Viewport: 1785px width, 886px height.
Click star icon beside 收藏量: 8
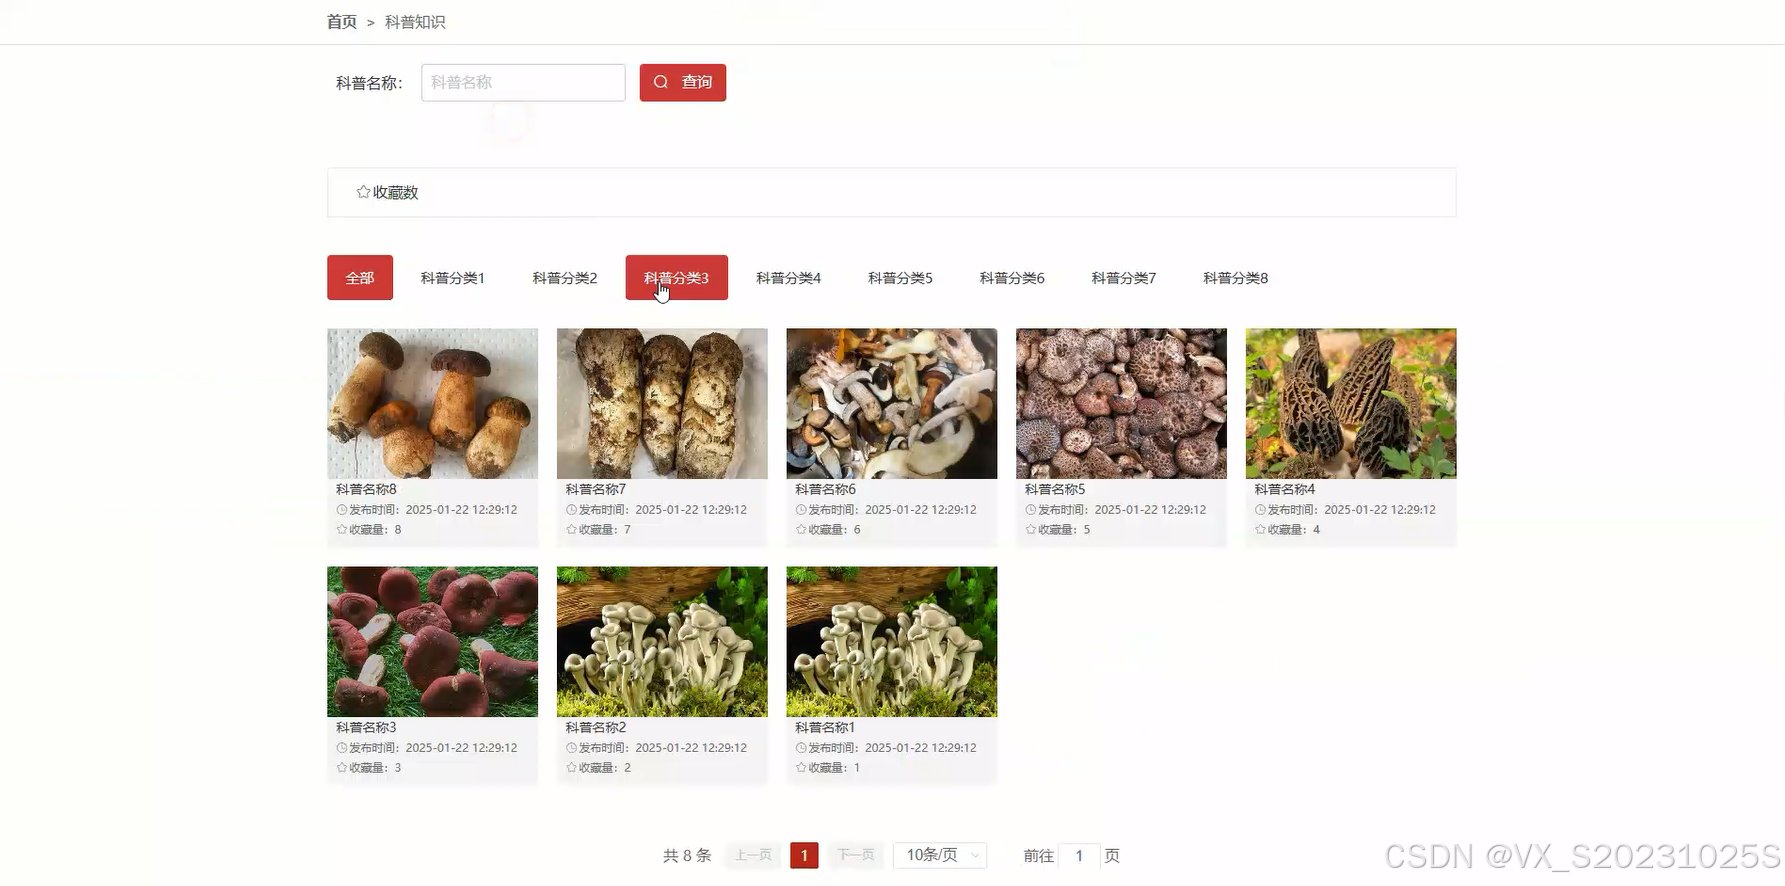[x=342, y=529]
